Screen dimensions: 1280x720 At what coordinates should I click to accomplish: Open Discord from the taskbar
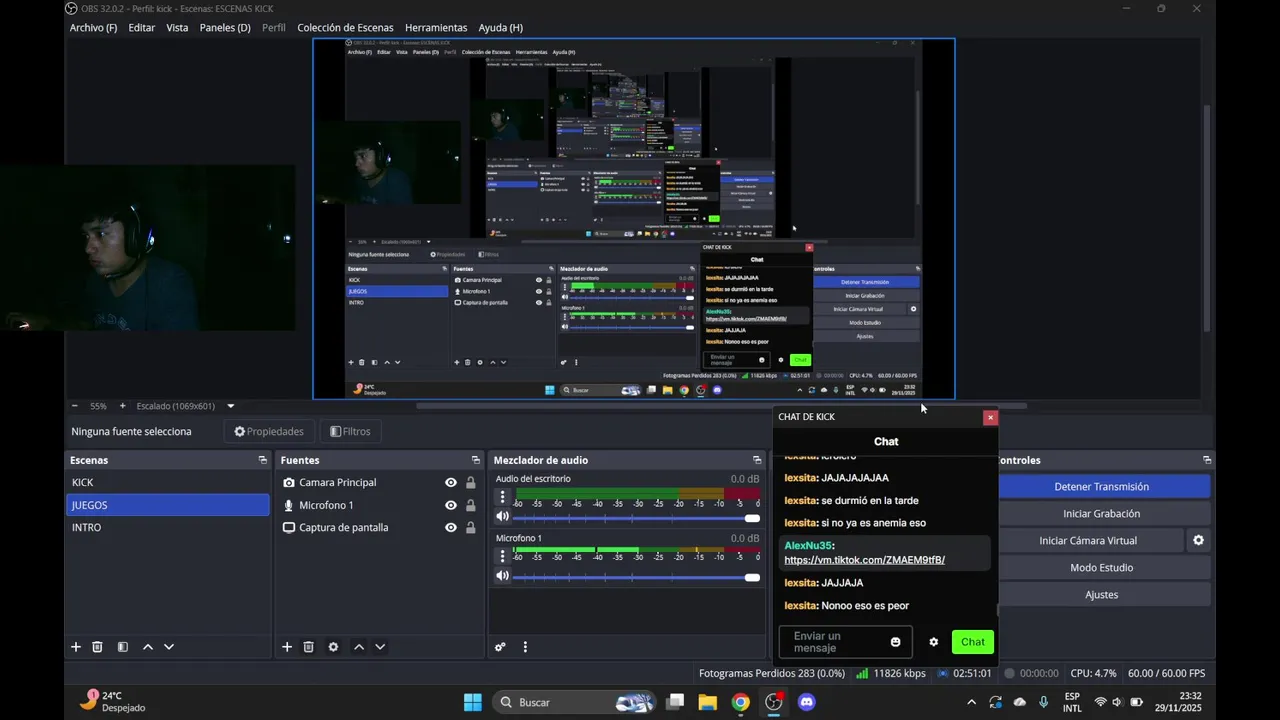[807, 702]
